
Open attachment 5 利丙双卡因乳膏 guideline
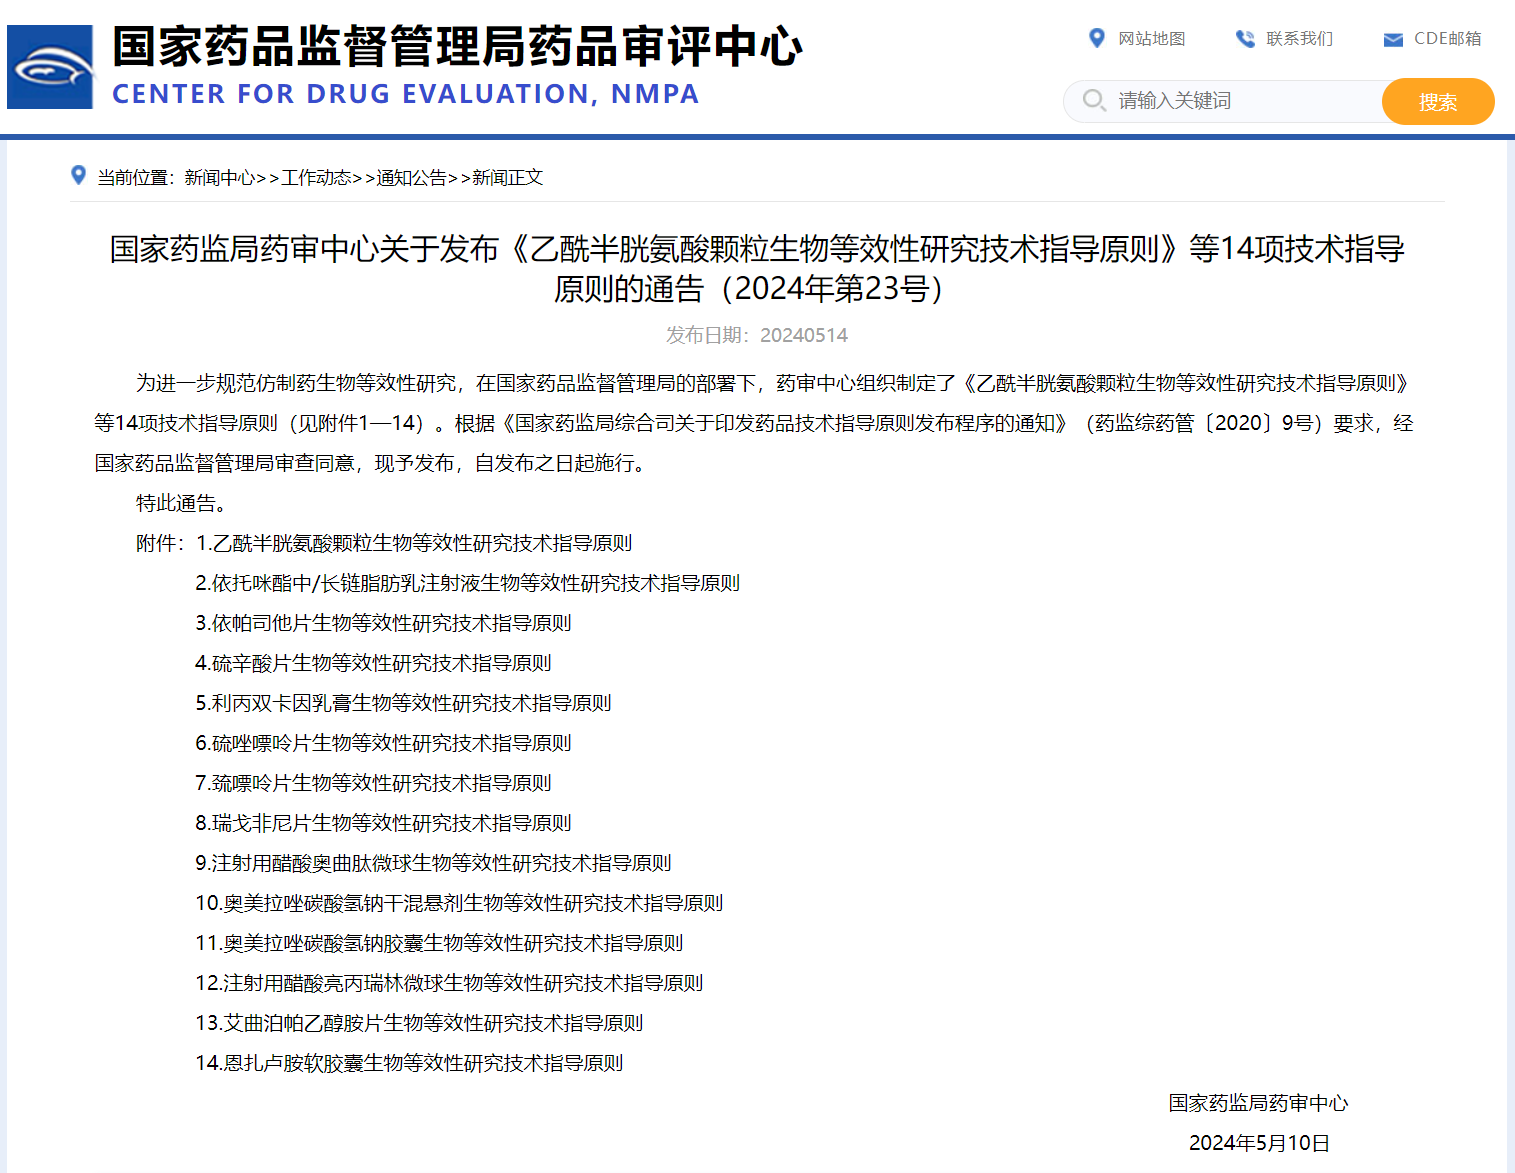click(x=403, y=703)
